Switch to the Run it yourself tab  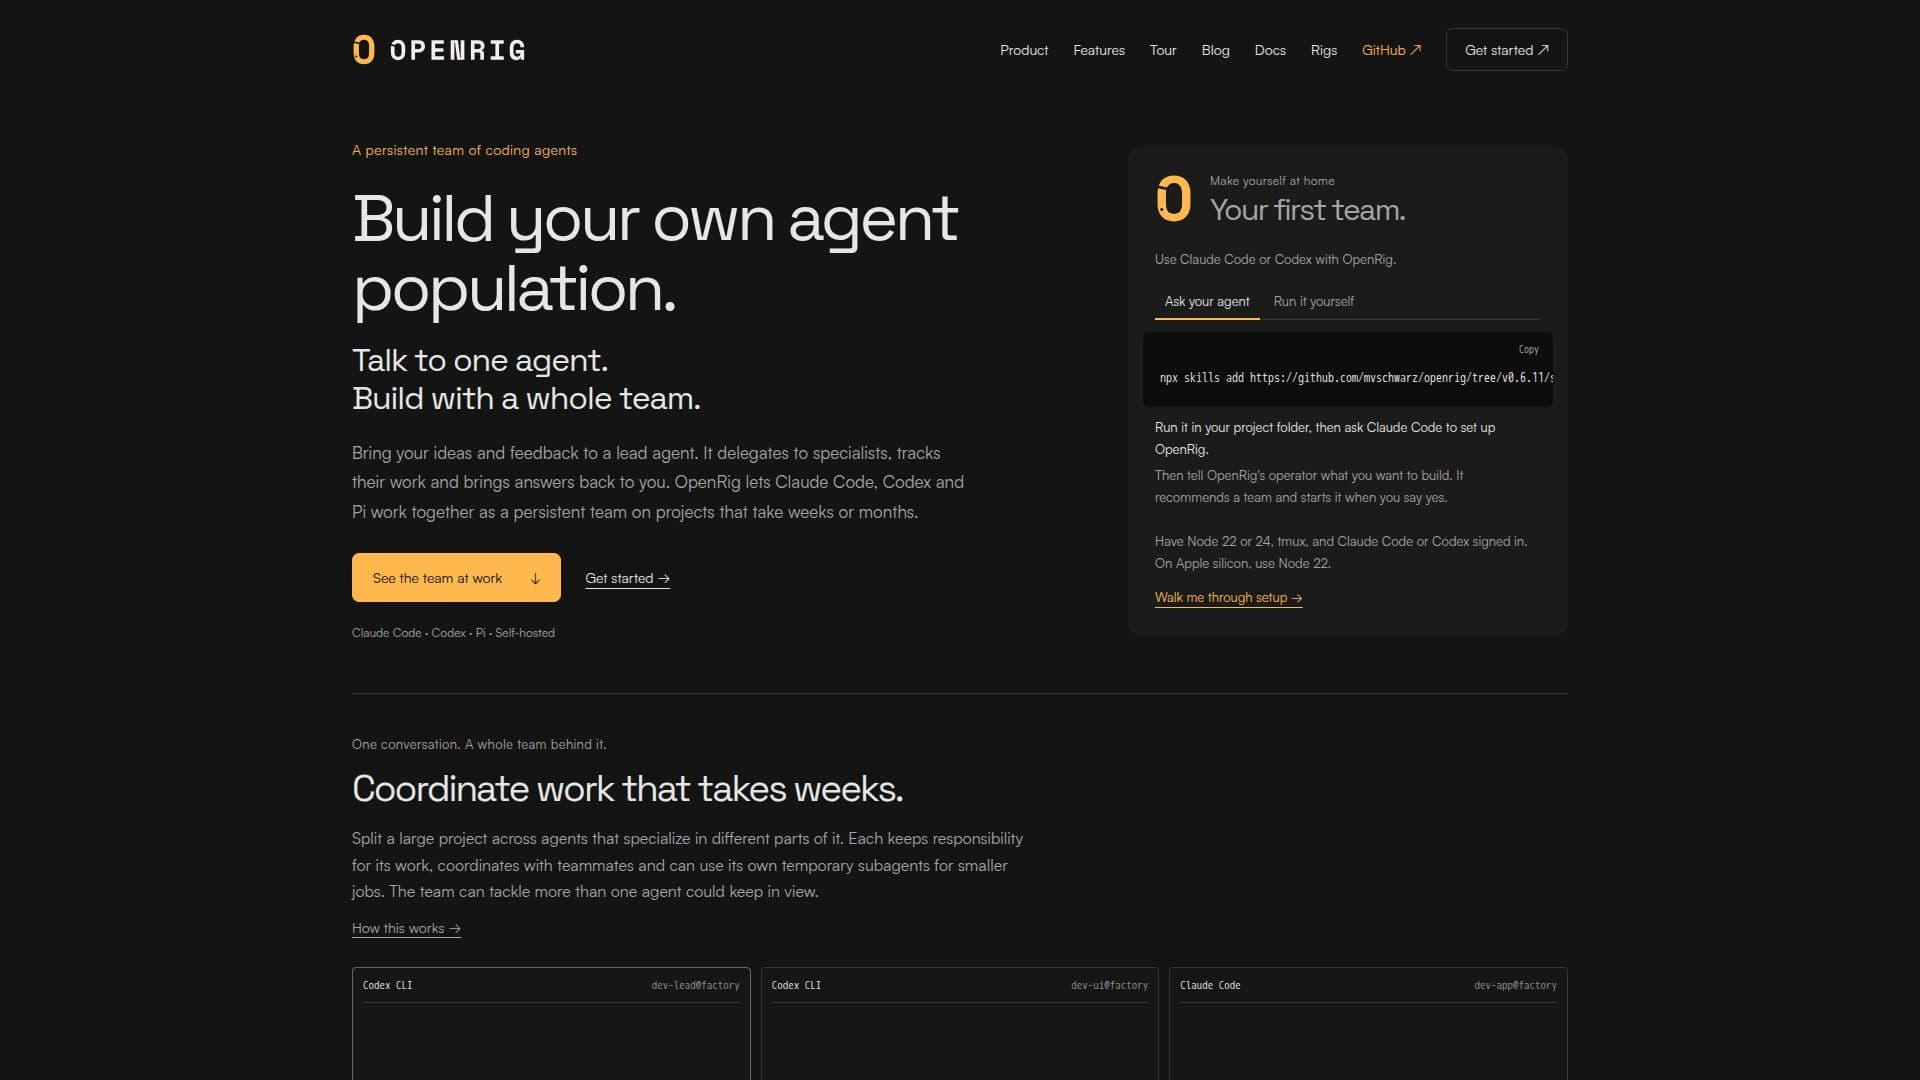tap(1313, 302)
